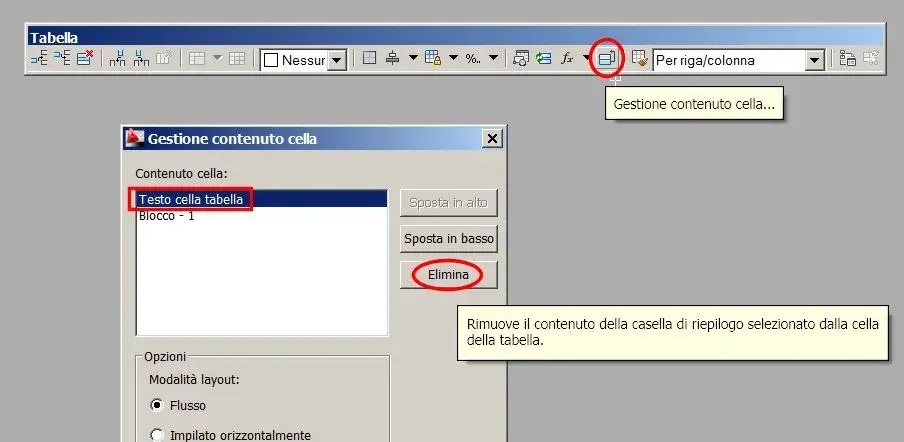The height and width of the screenshot is (442, 904).
Task: Click the cell borders icon
Action: (x=370, y=58)
